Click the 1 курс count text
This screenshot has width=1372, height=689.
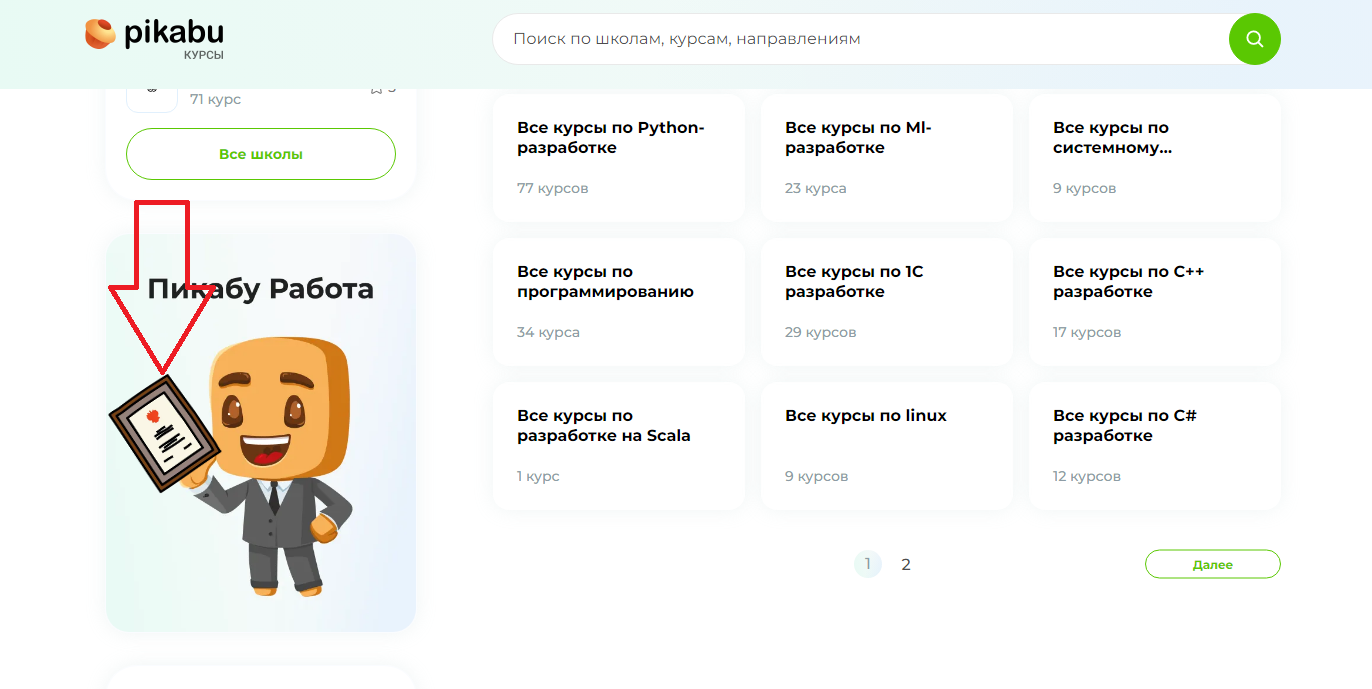click(x=538, y=476)
